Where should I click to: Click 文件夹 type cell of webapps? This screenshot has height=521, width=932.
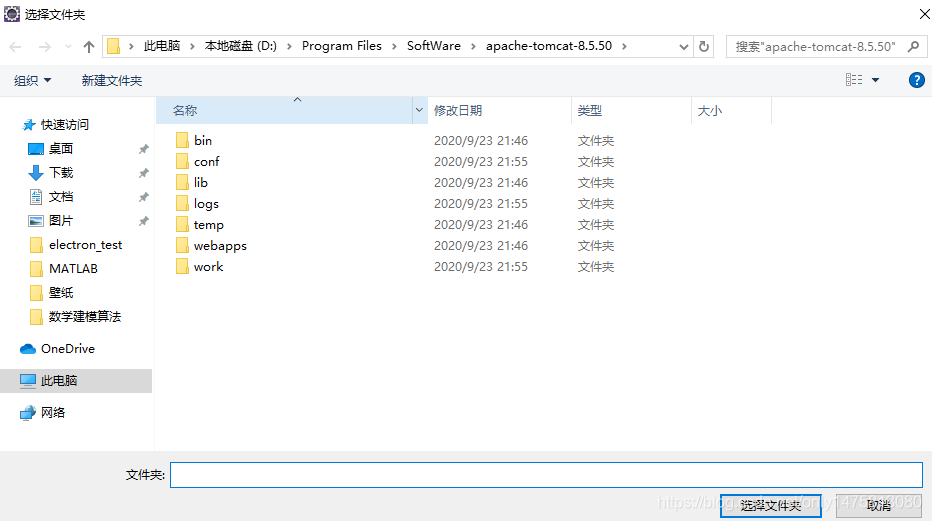[596, 245]
